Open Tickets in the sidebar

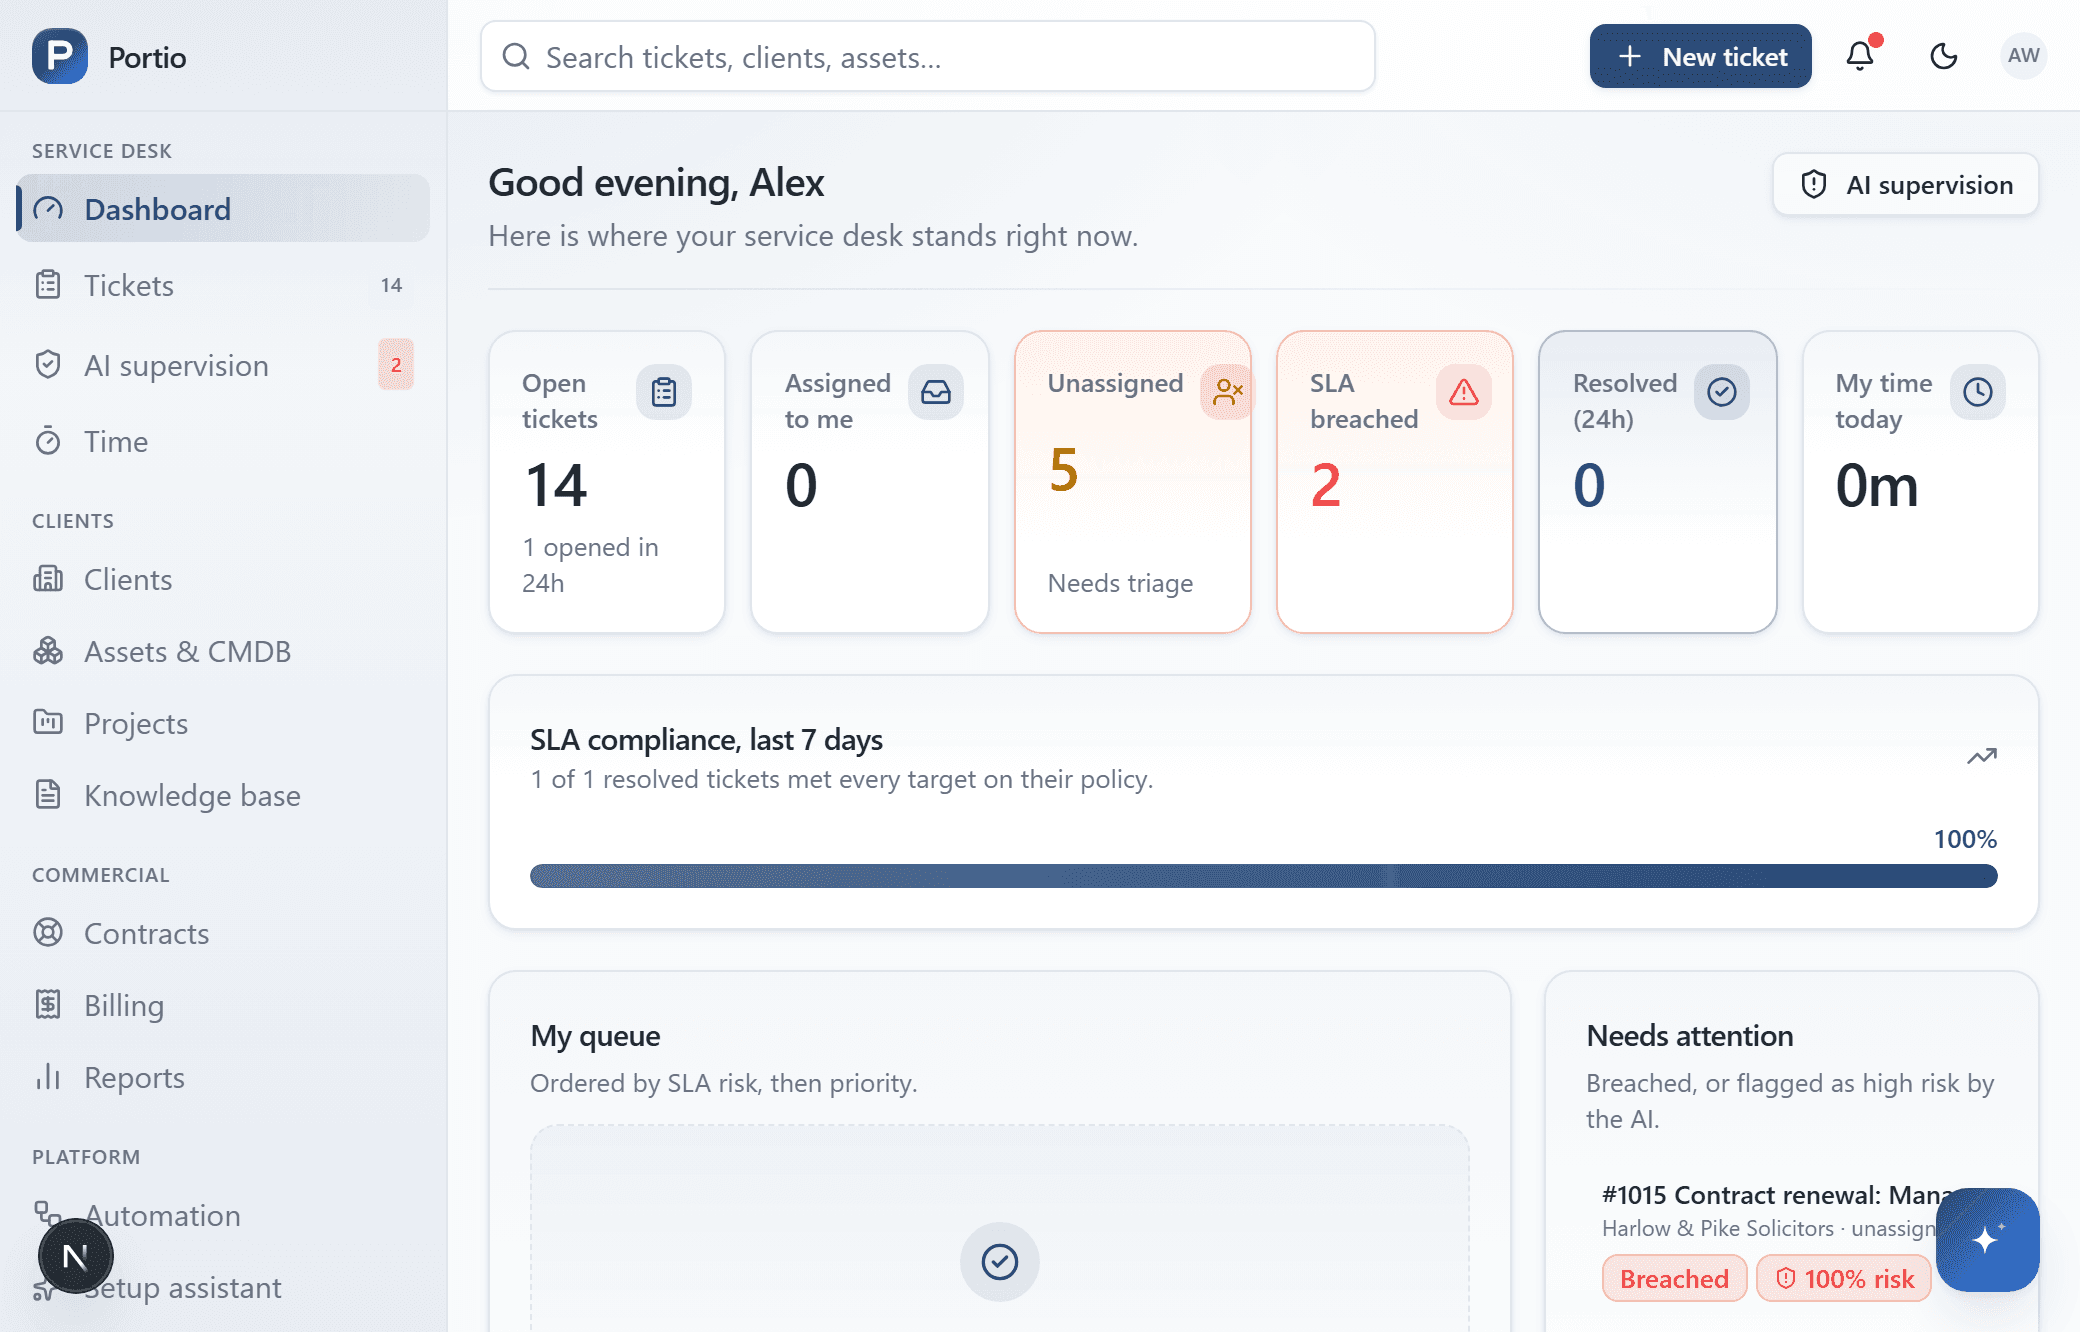click(223, 285)
